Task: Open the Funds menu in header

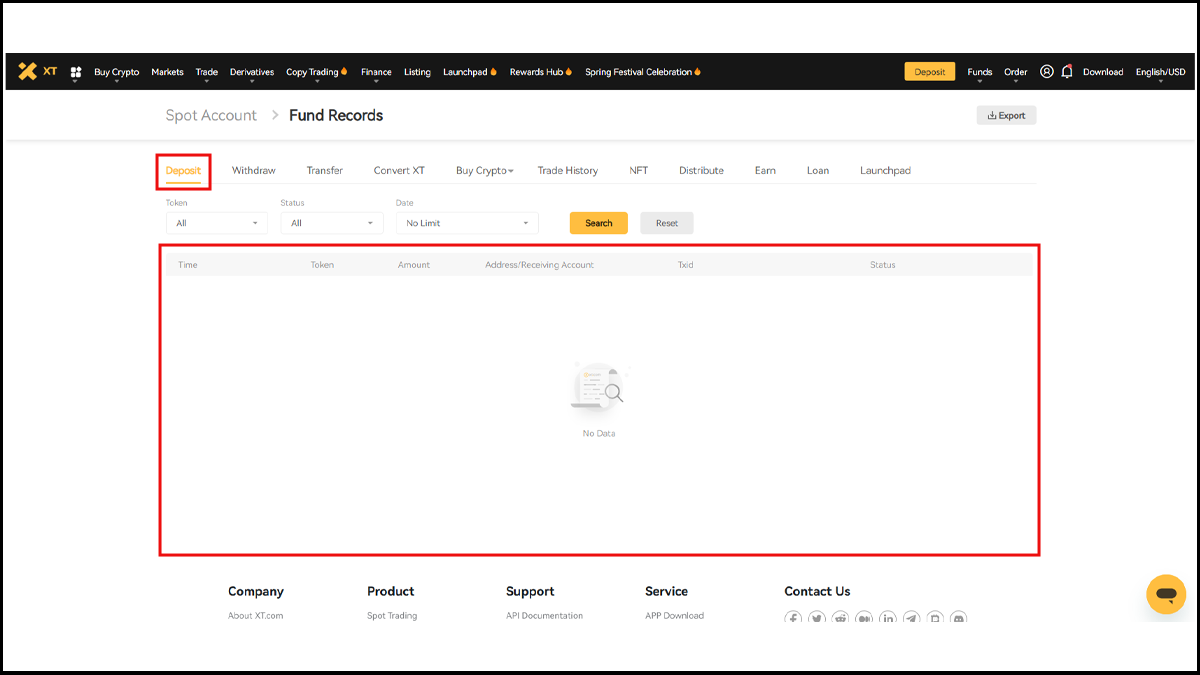Action: (x=980, y=72)
